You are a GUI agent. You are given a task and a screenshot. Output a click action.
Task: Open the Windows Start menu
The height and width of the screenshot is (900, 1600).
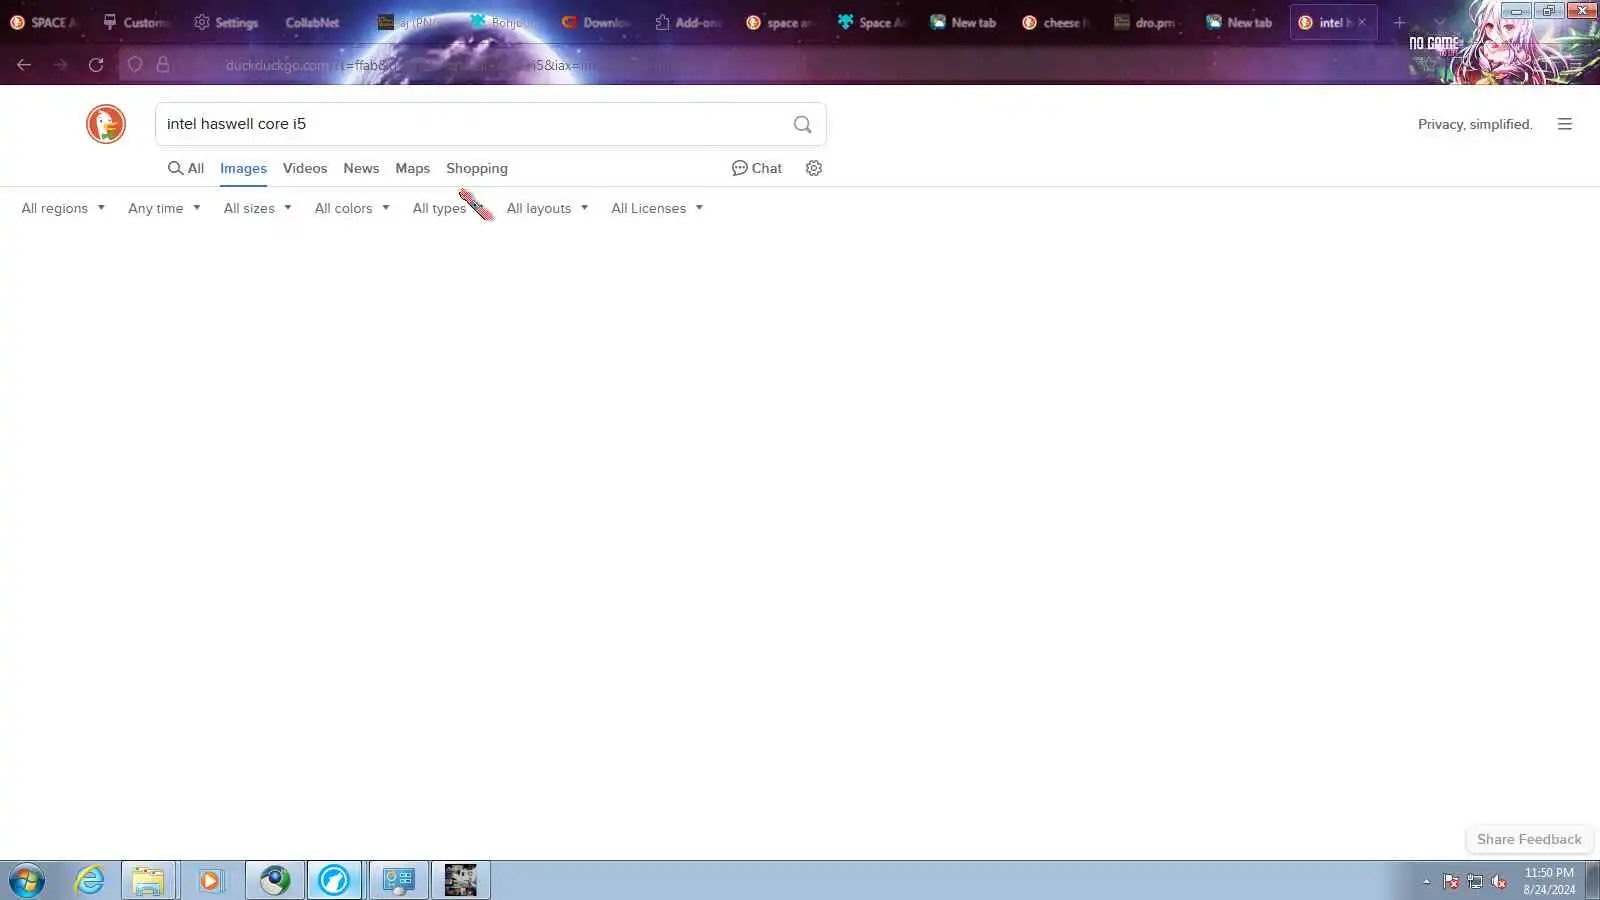pyautogui.click(x=27, y=881)
